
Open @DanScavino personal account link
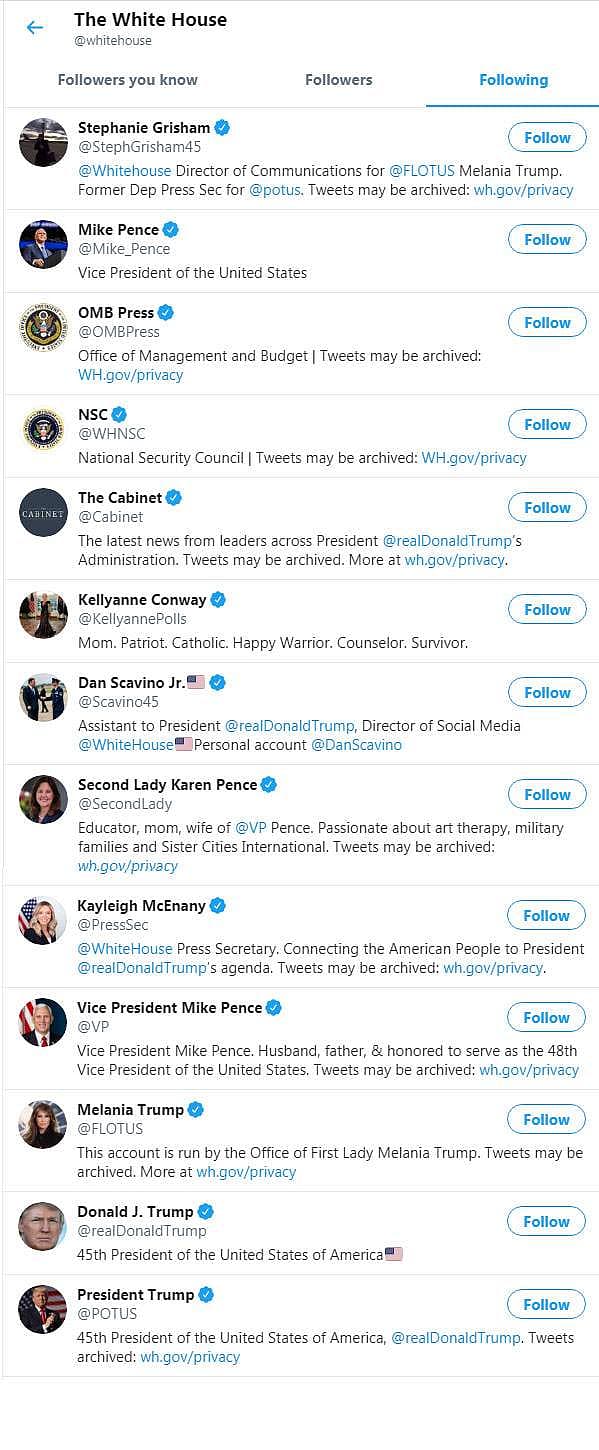pyautogui.click(x=356, y=745)
